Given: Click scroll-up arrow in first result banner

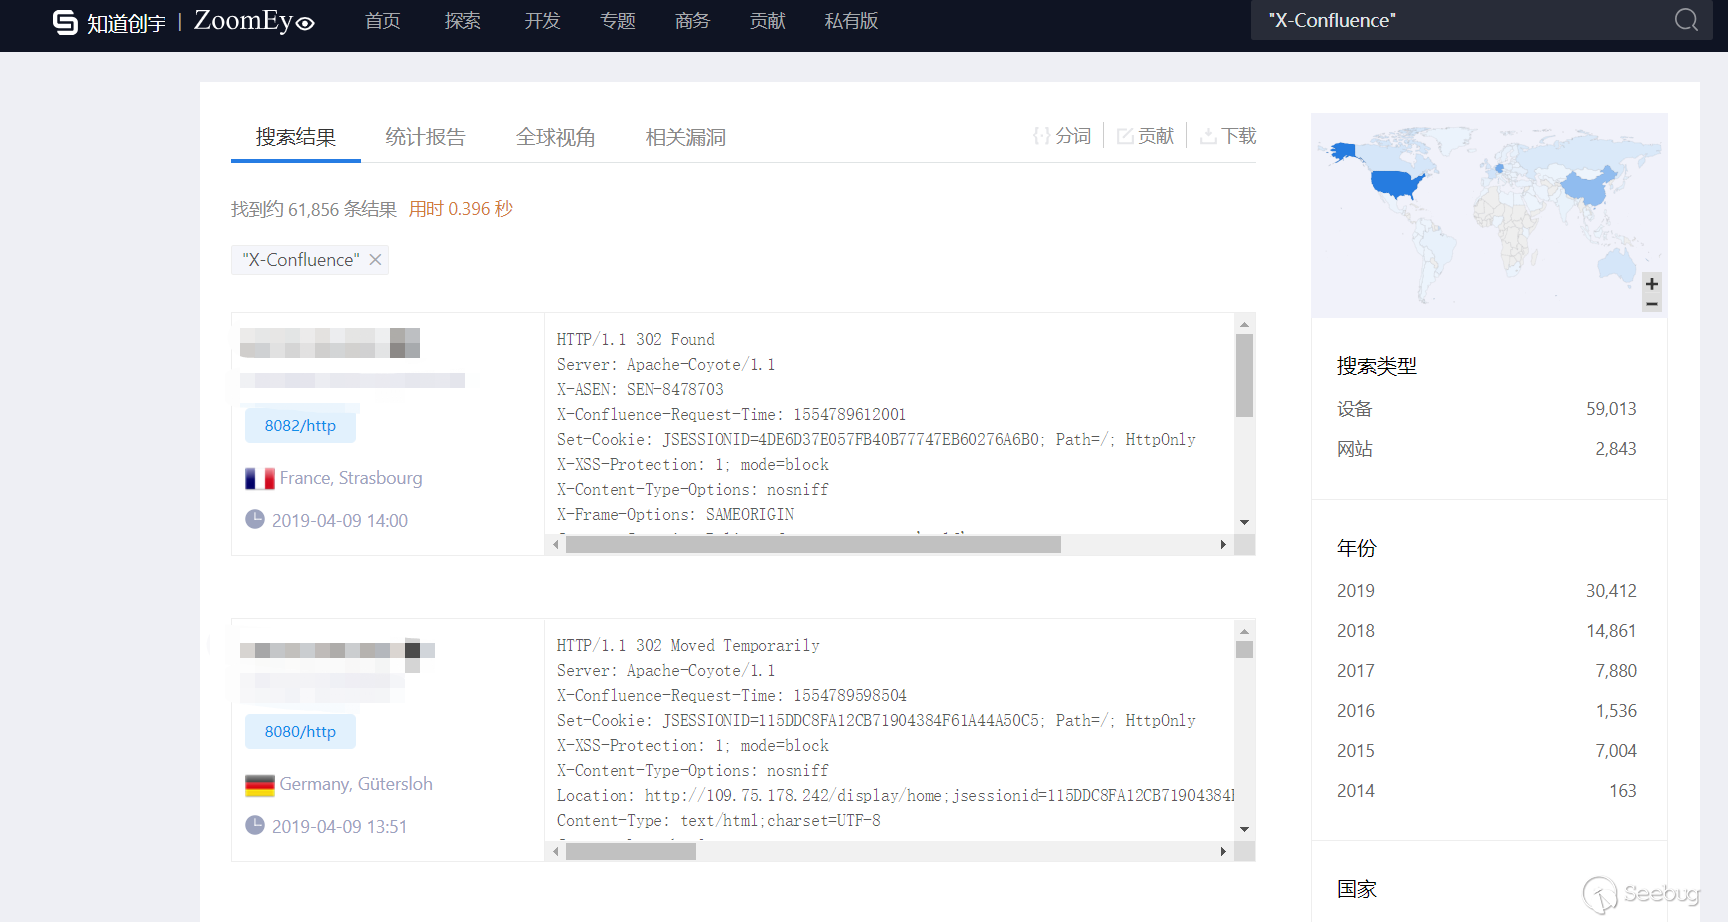Looking at the screenshot, I should pyautogui.click(x=1244, y=324).
